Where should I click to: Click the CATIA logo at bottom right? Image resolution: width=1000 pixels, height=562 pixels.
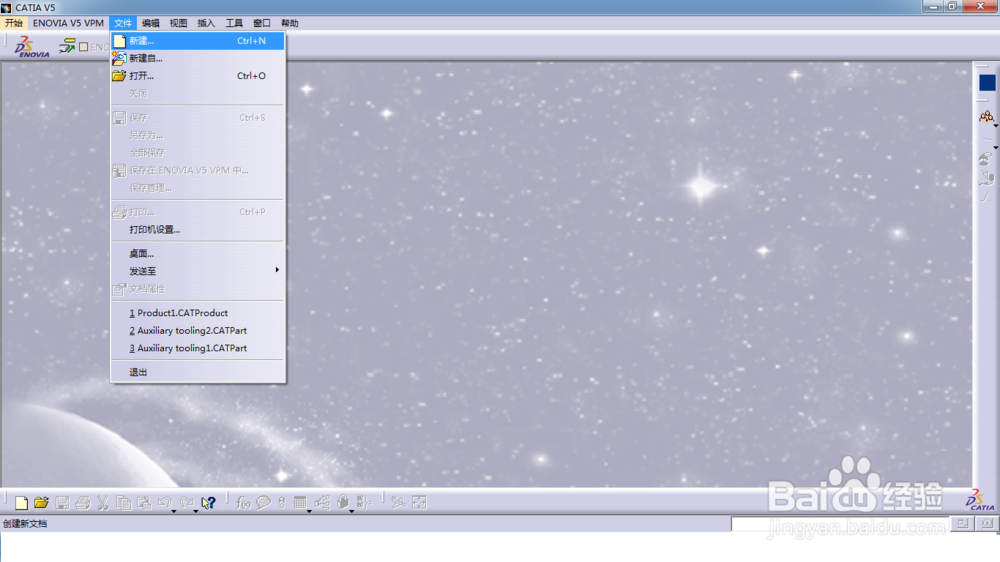(x=980, y=499)
